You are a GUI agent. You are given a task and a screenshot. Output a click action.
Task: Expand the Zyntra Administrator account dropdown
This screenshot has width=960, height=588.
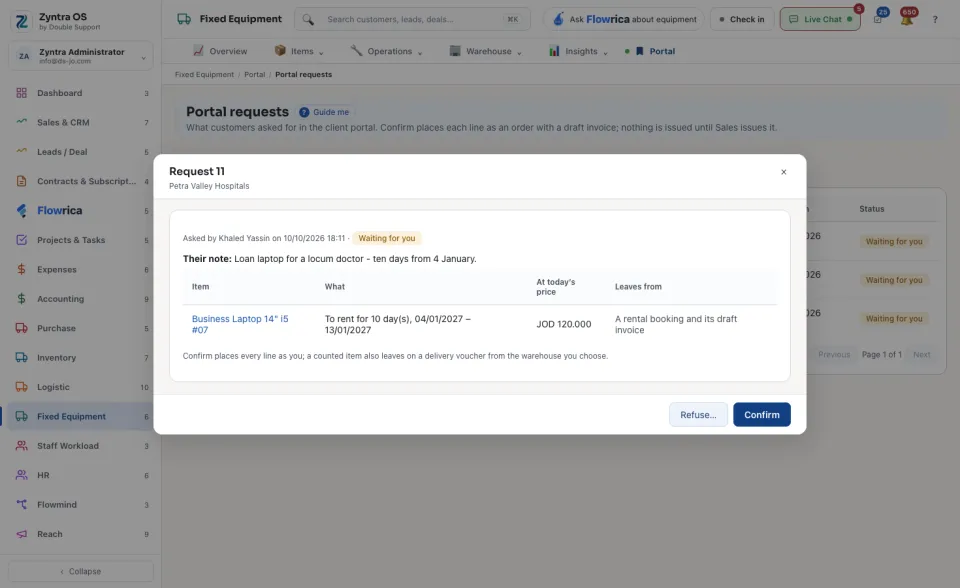point(143,58)
